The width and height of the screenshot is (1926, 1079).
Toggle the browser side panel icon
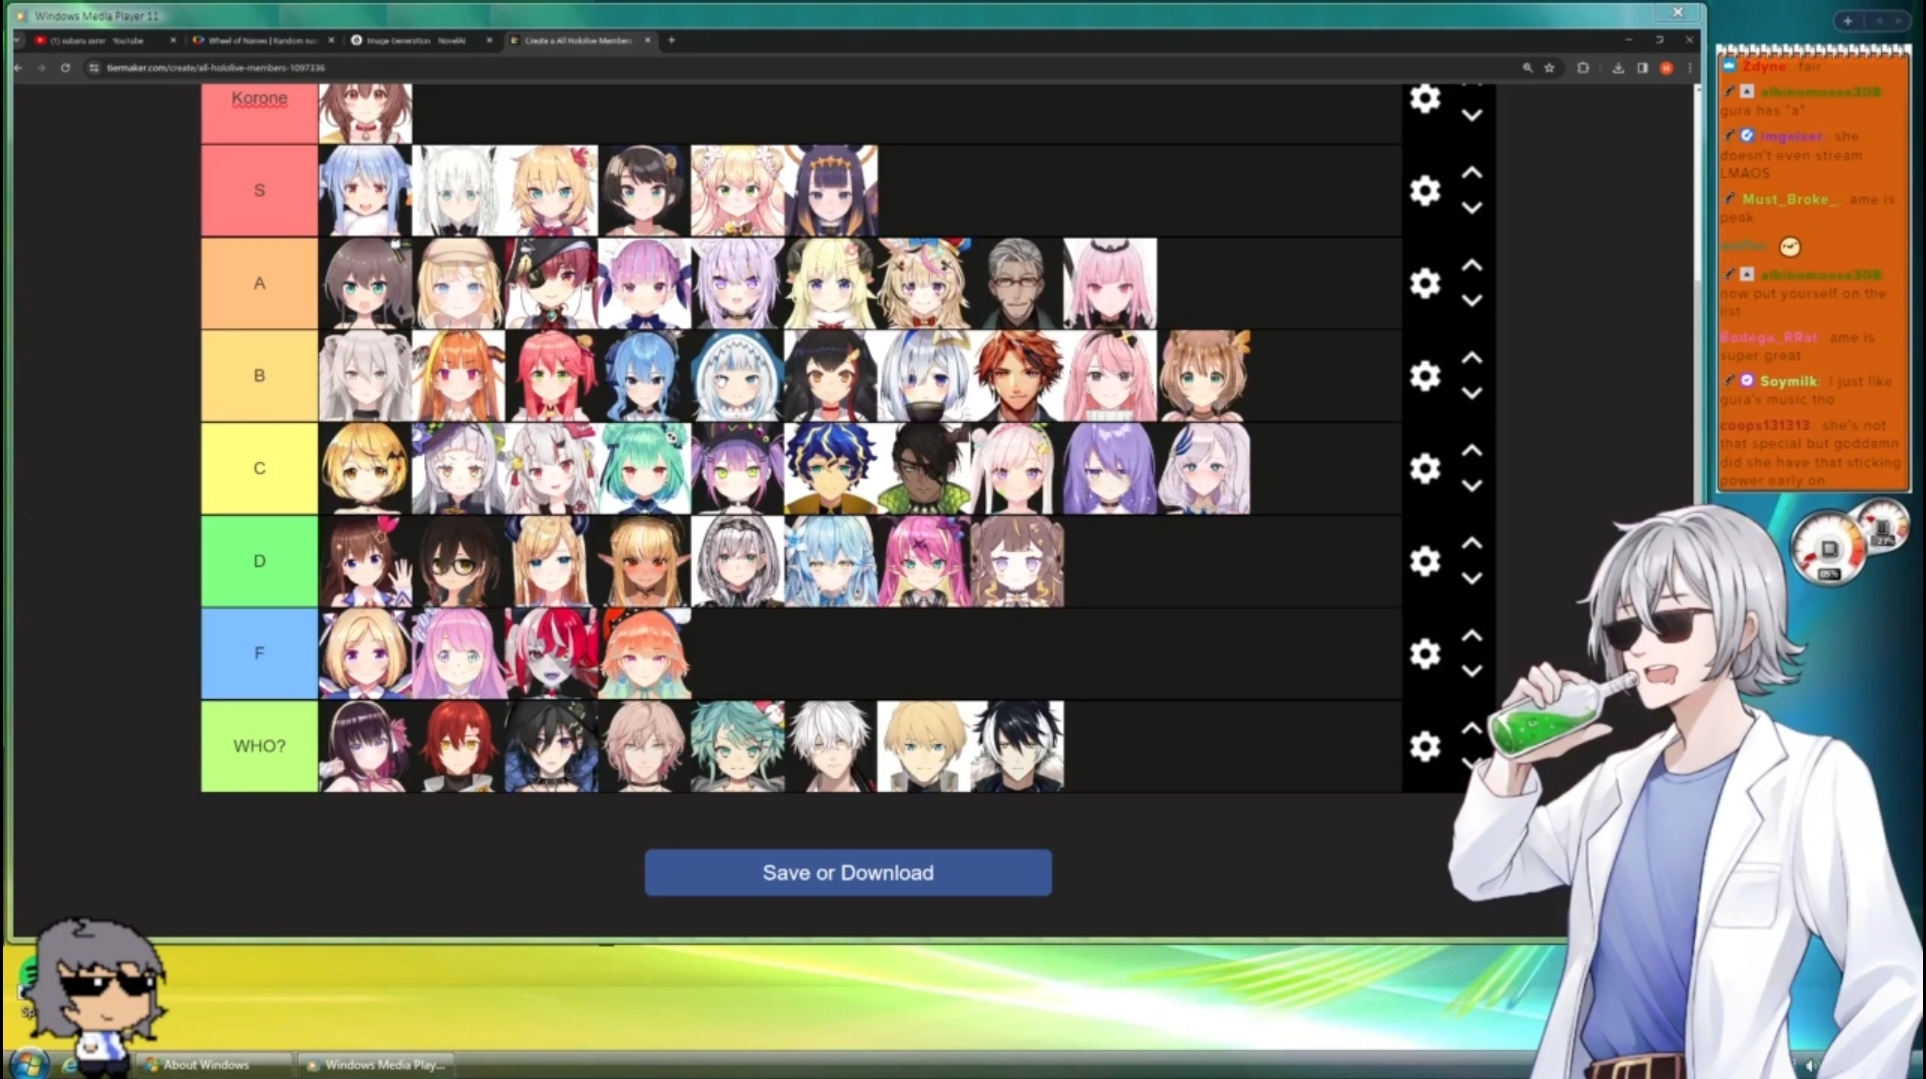(1642, 68)
